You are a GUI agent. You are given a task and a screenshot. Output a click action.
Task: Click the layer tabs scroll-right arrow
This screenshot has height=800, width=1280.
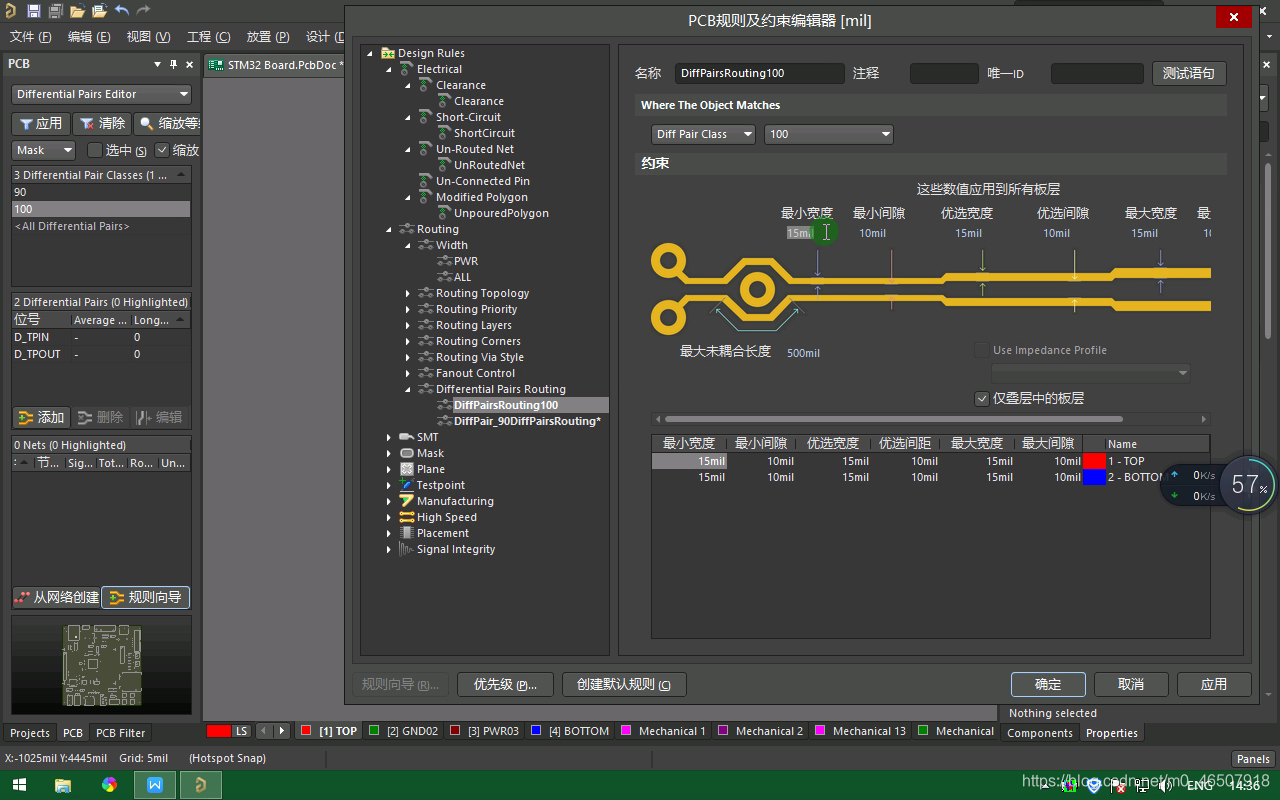[283, 731]
